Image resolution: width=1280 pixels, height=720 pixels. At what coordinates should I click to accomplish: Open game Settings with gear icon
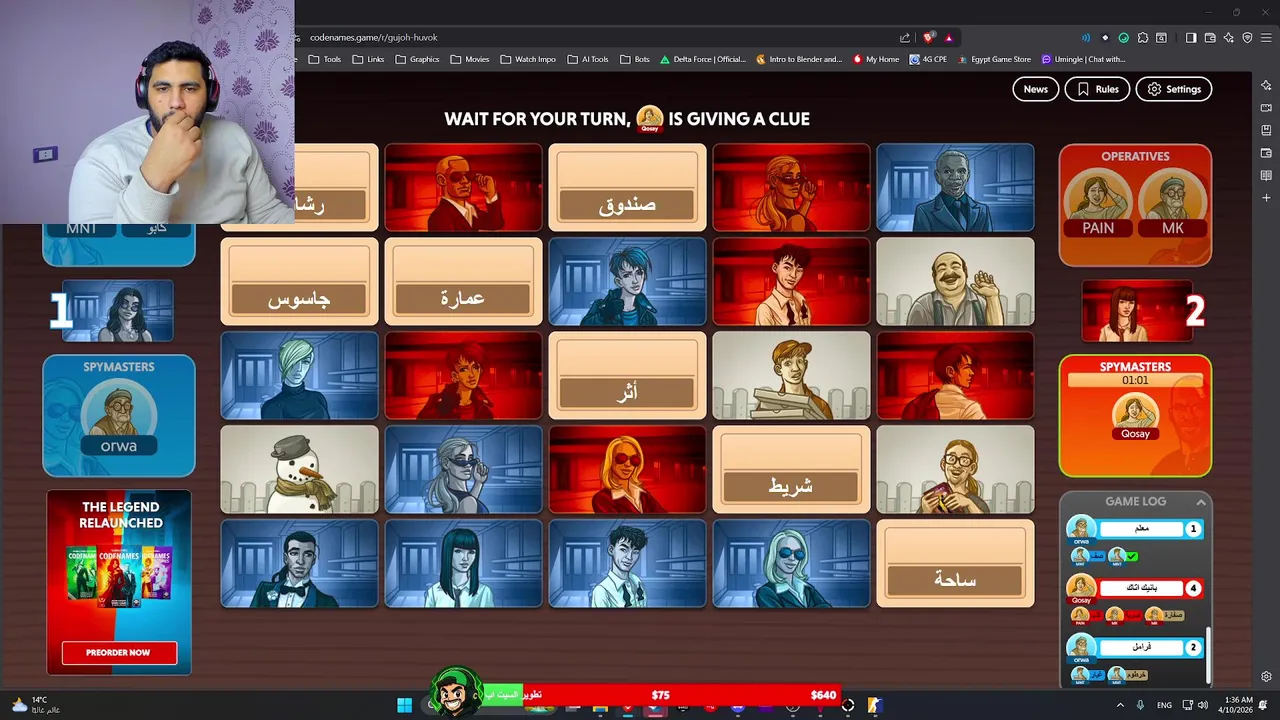pos(1174,89)
